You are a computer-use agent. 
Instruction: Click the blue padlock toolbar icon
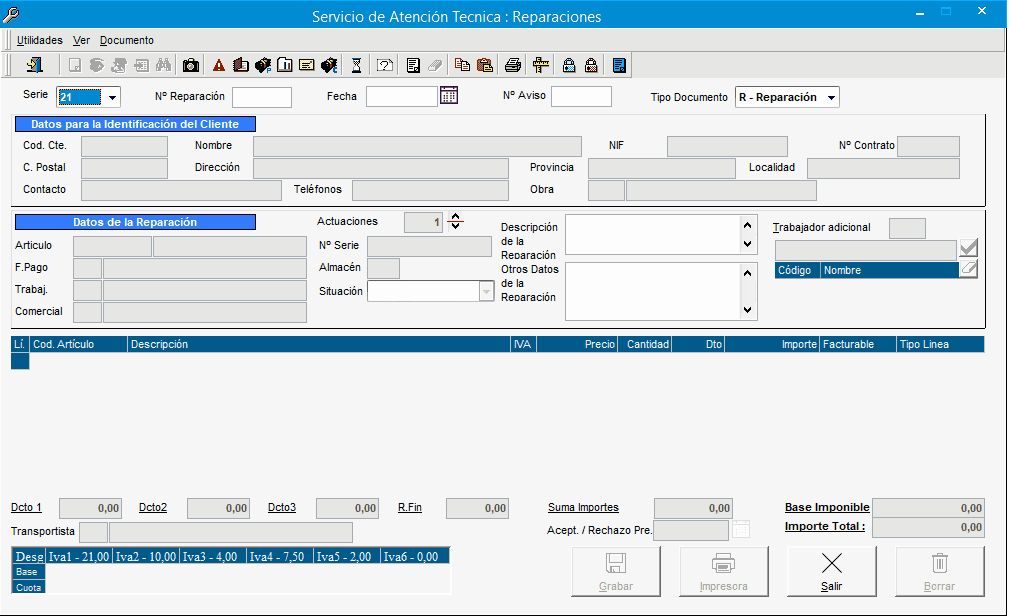(568, 65)
